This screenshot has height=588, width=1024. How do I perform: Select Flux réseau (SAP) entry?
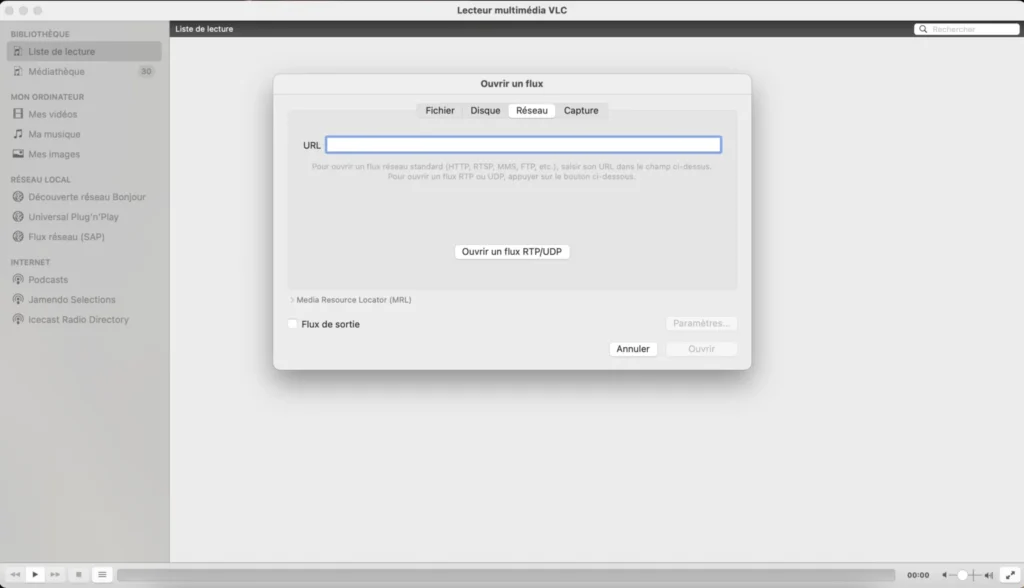tap(66, 237)
